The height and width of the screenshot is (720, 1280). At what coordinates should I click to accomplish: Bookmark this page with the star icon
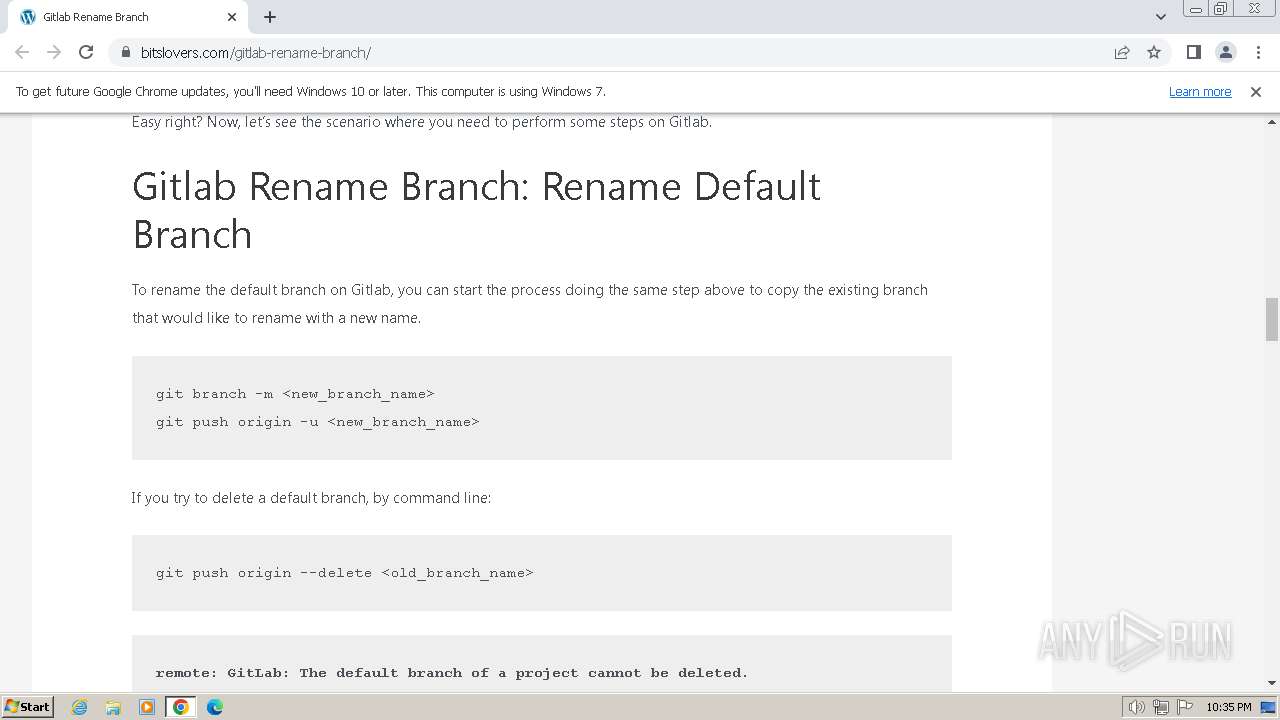[x=1154, y=52]
